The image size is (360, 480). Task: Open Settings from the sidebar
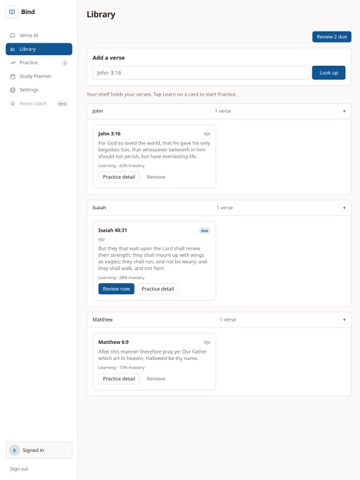pyautogui.click(x=39, y=90)
